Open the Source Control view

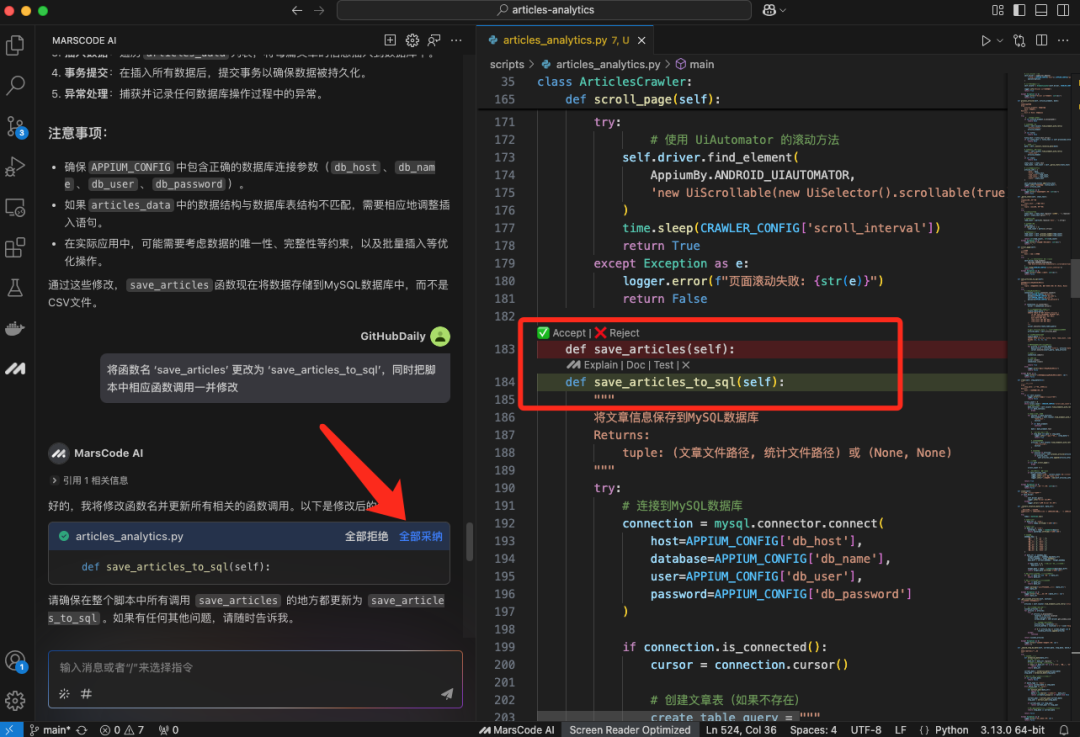[15, 127]
